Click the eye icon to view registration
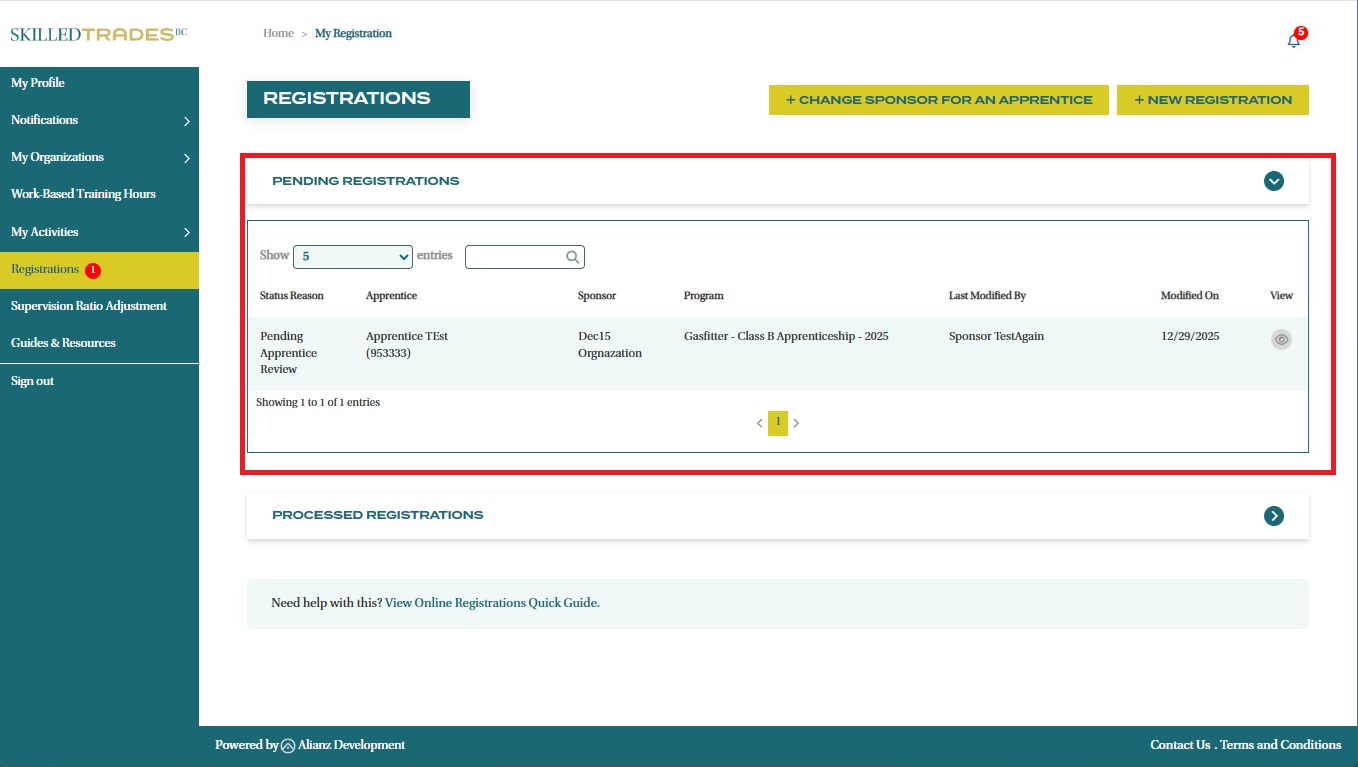Image resolution: width=1358 pixels, height=767 pixels. click(x=1281, y=340)
